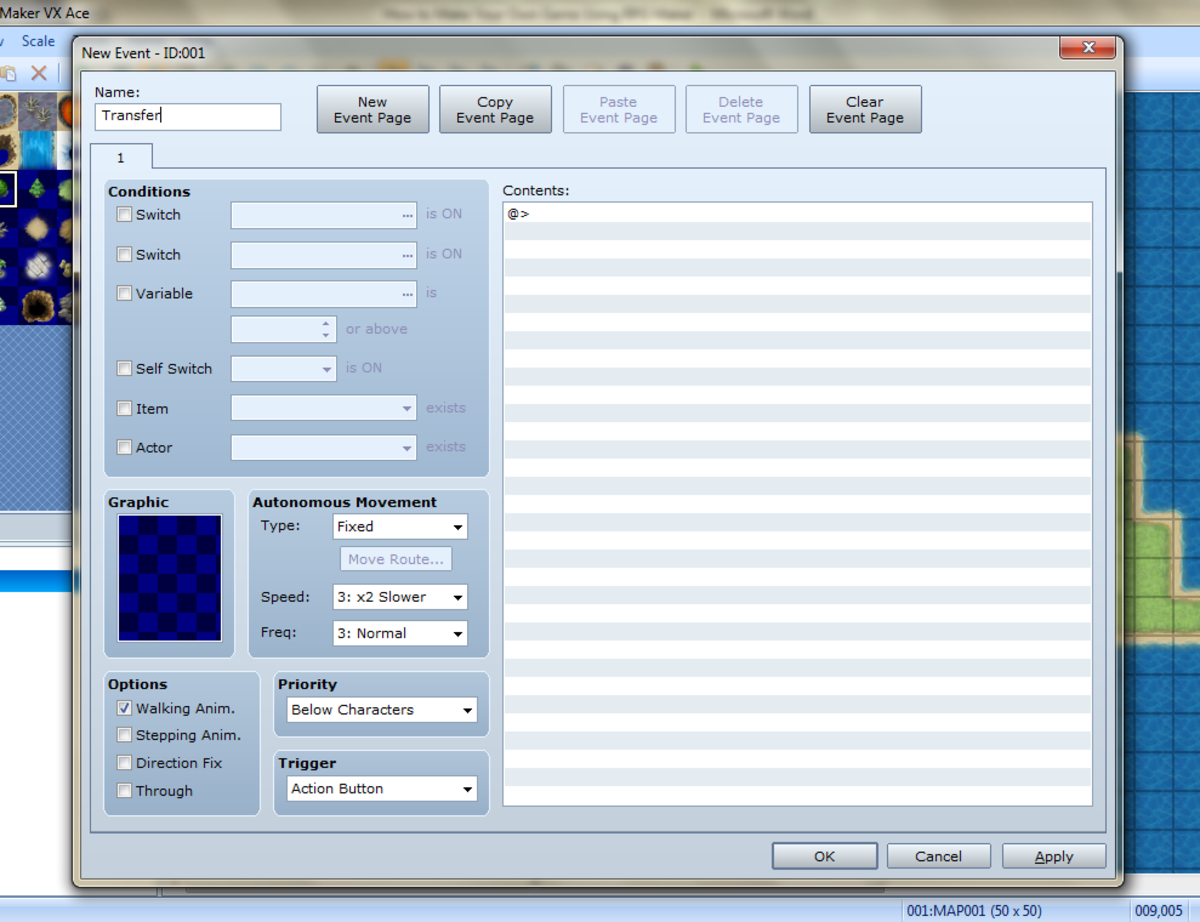
Task: Choose the tan sand patch tile
Action: coord(38,228)
